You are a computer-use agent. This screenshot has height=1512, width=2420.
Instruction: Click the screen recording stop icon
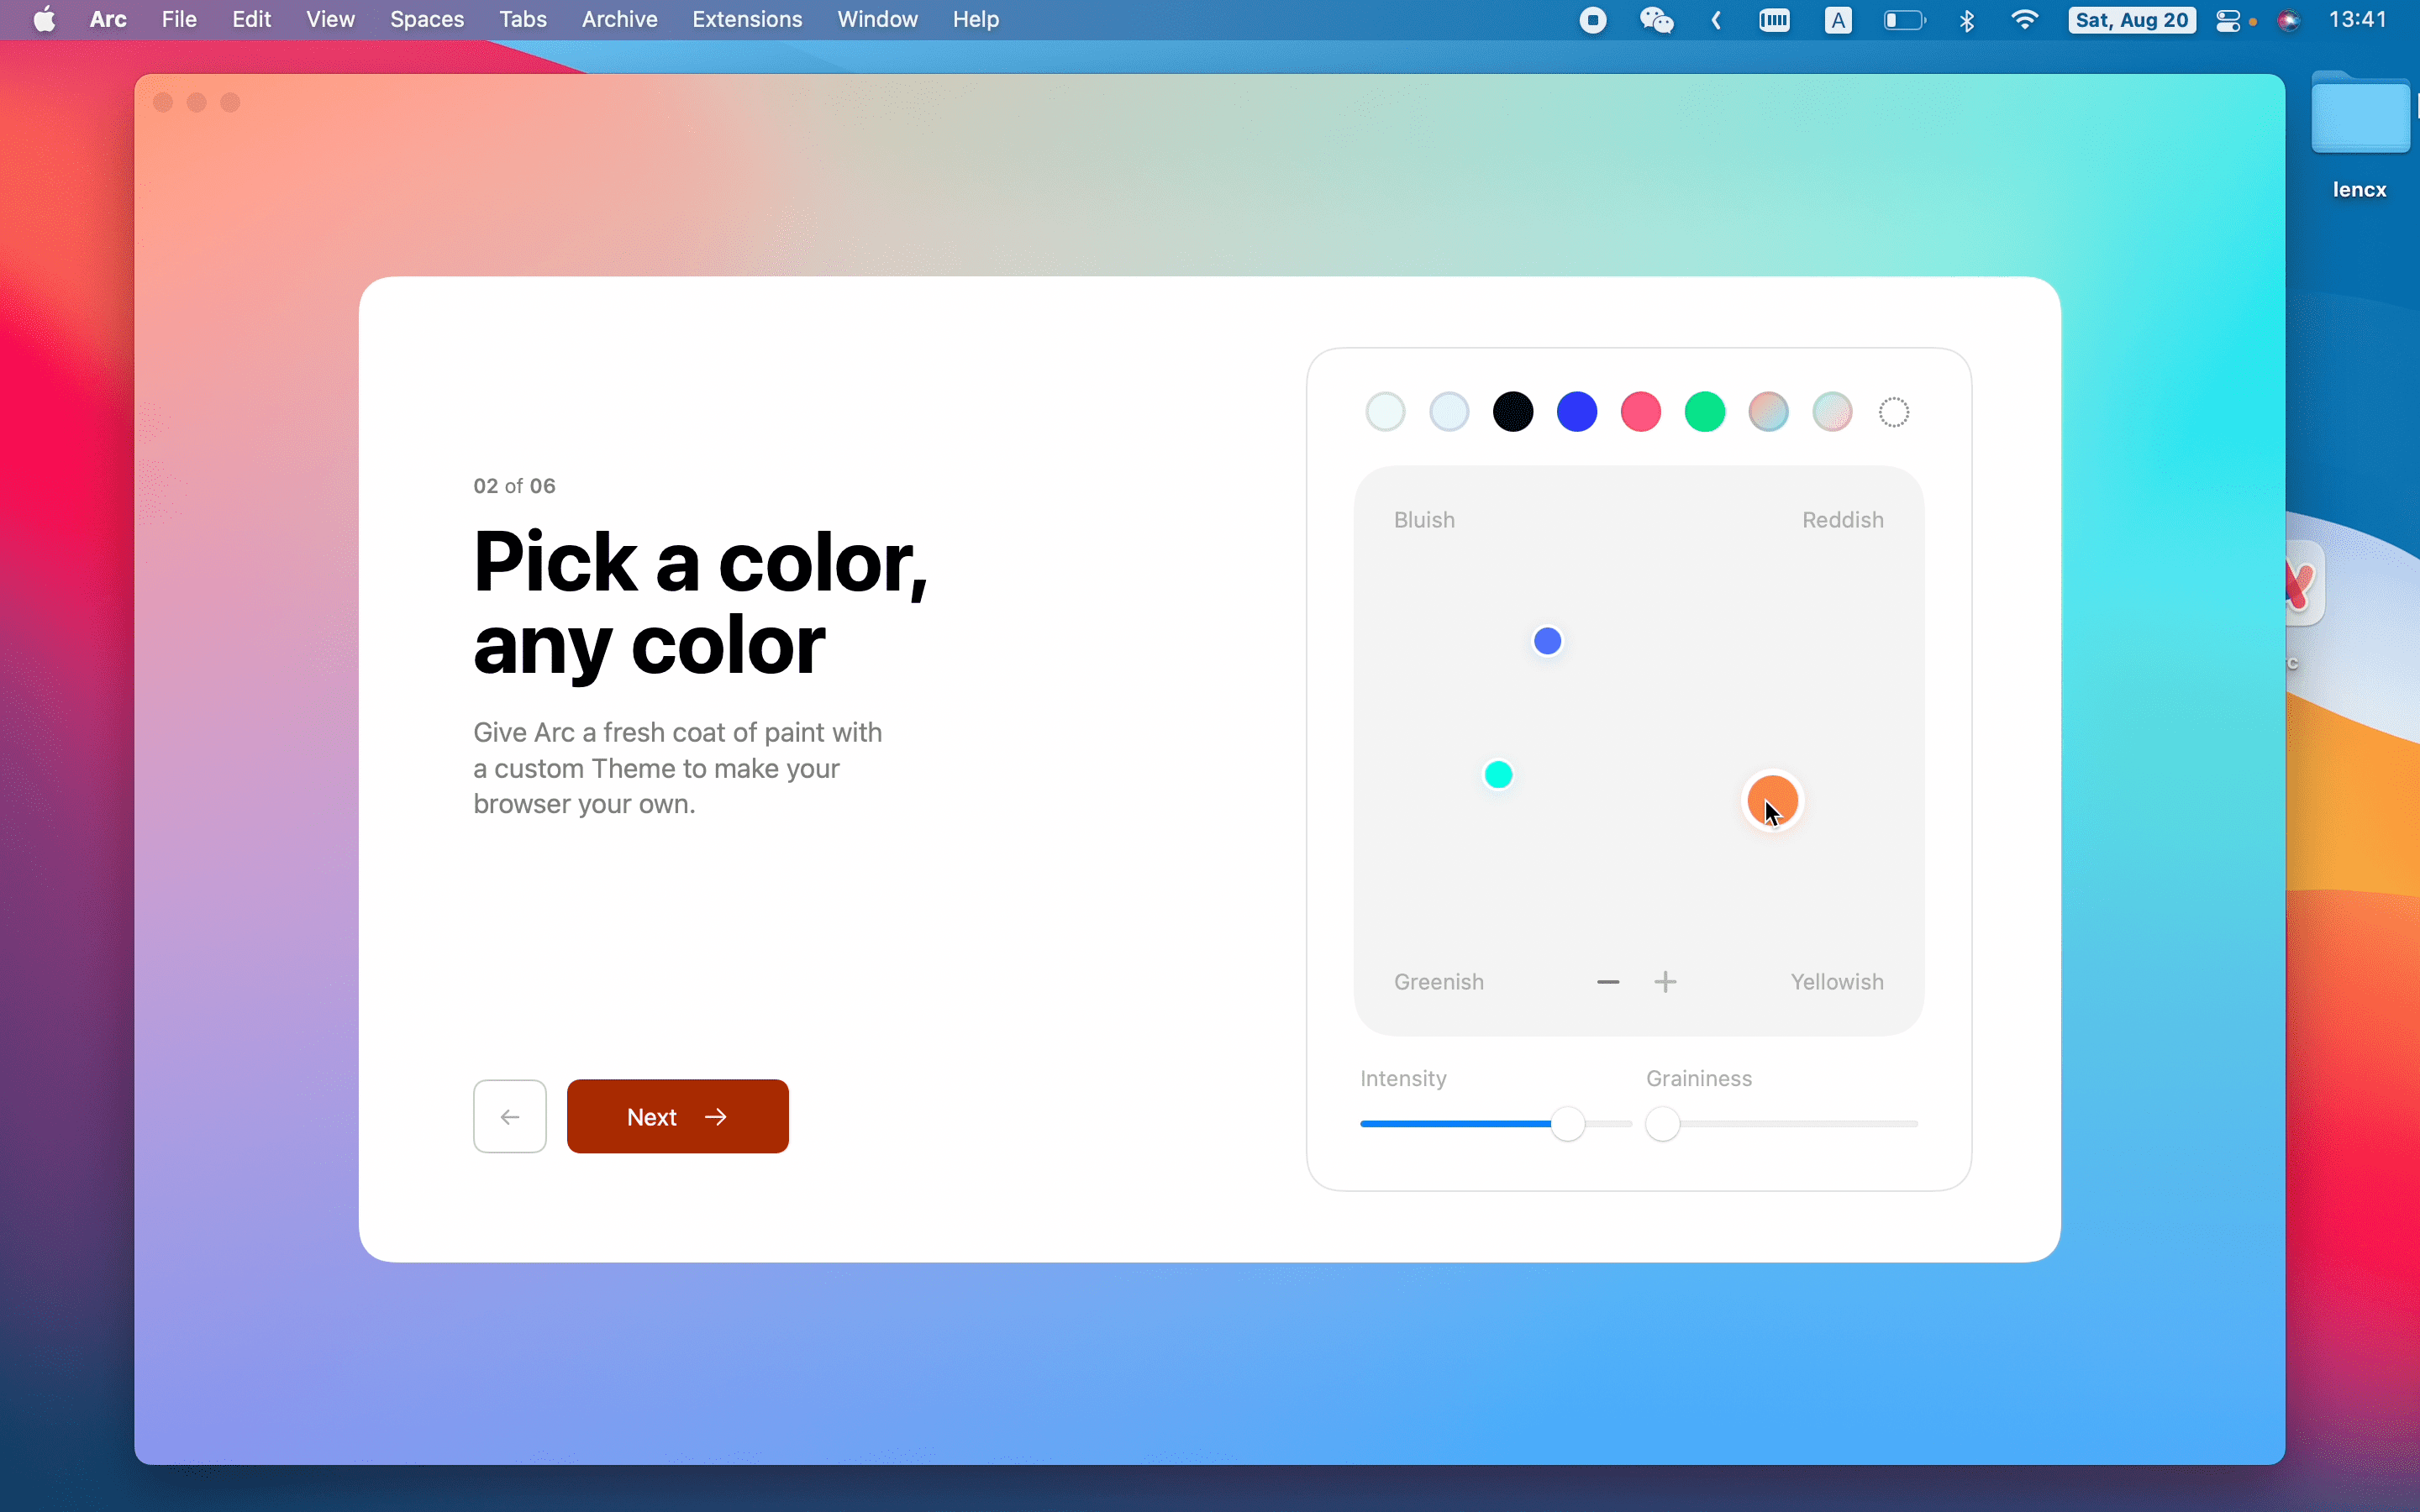tap(1593, 20)
